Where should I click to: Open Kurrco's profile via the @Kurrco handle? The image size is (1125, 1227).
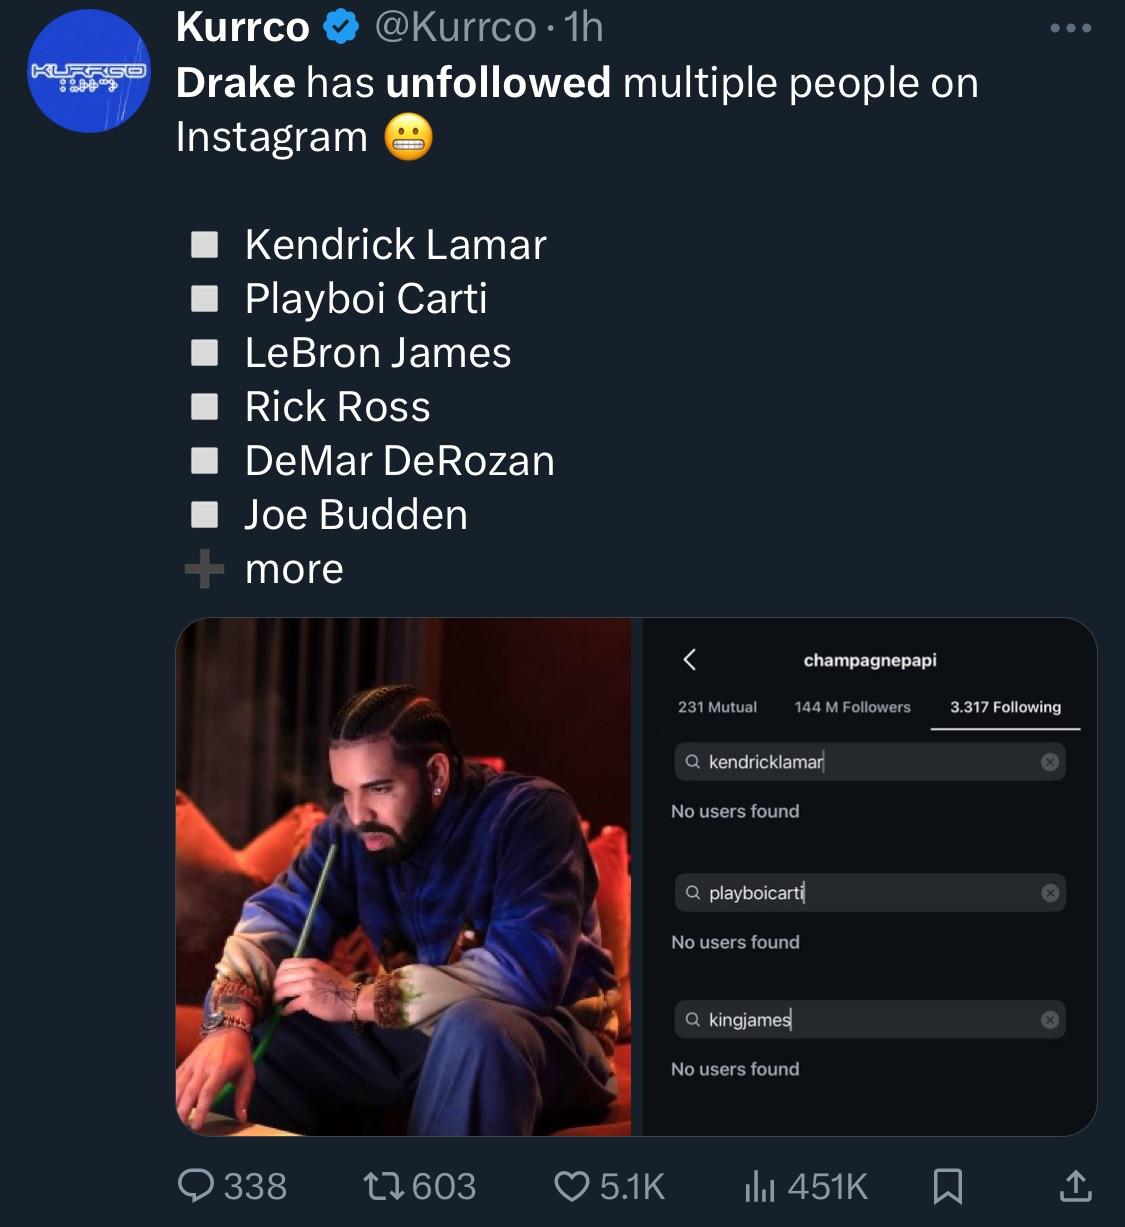tap(457, 26)
